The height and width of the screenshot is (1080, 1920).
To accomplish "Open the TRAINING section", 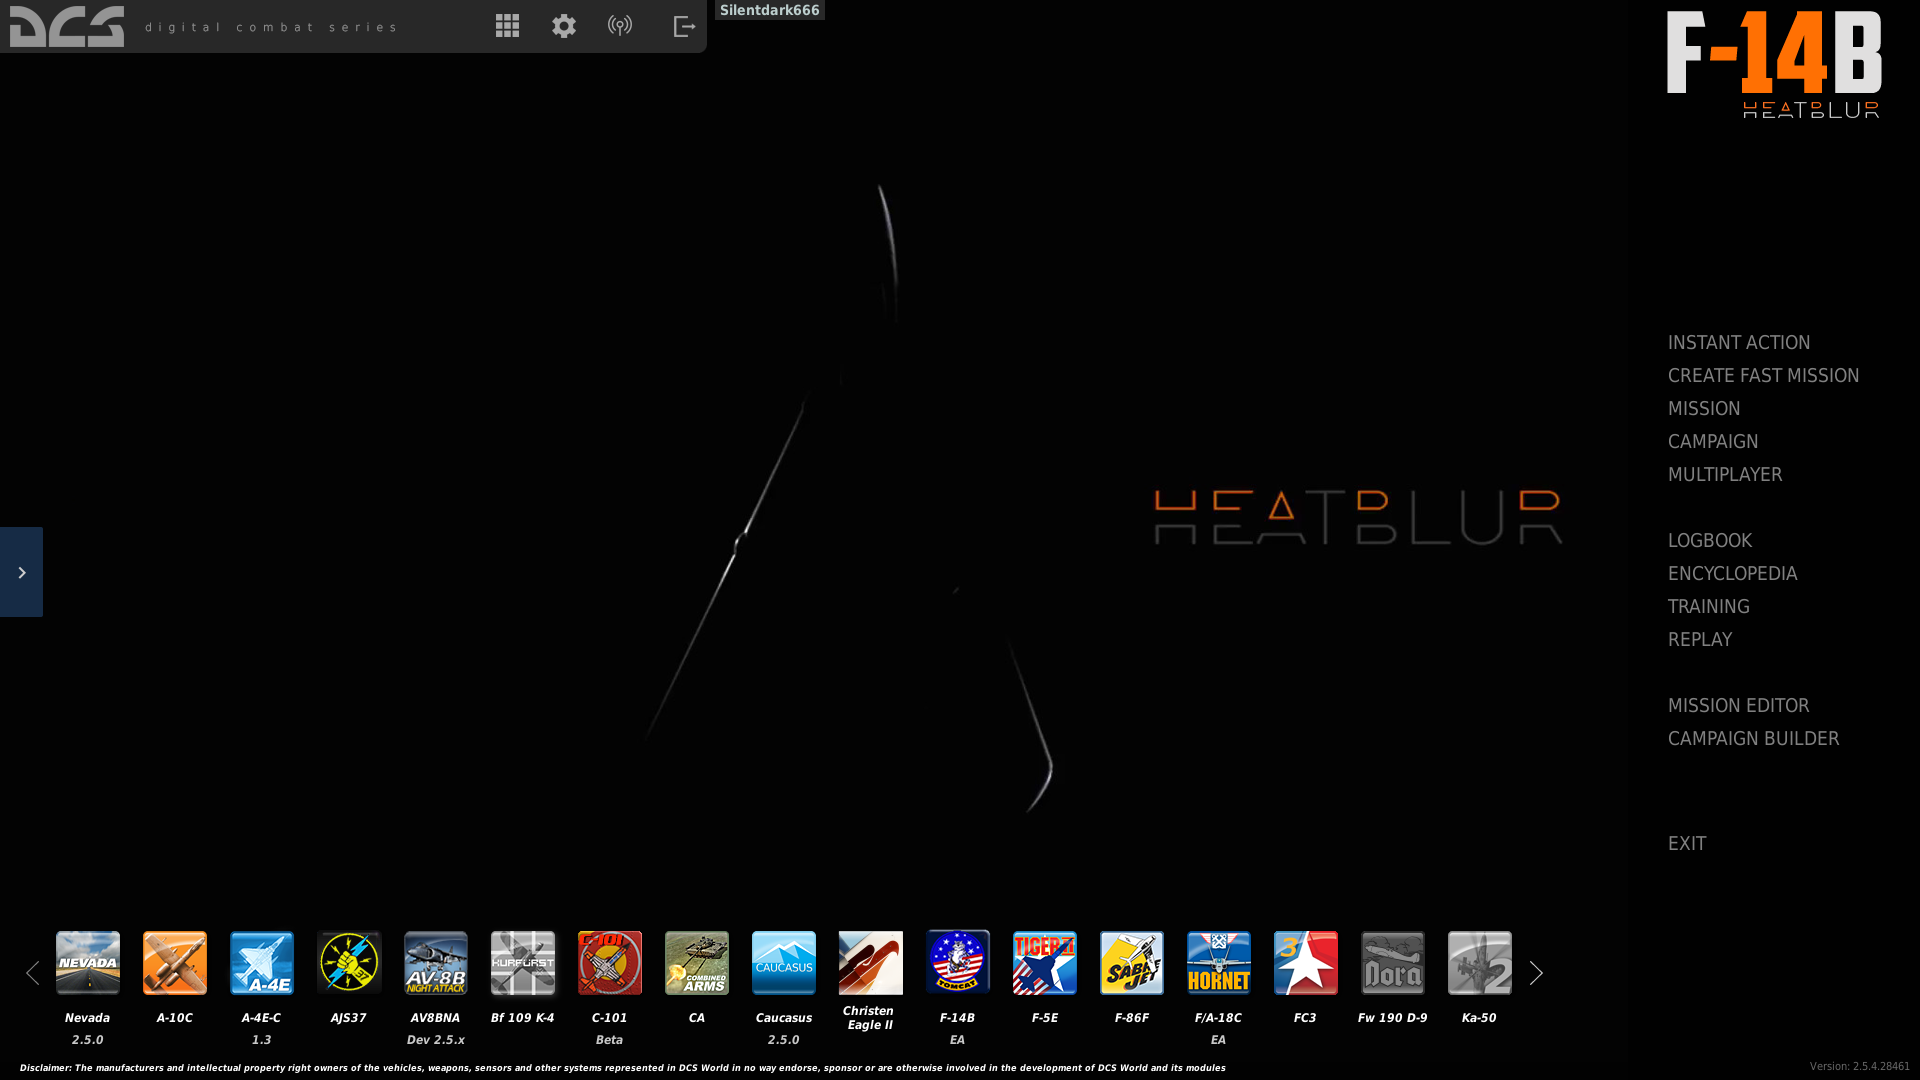I will coord(1708,606).
